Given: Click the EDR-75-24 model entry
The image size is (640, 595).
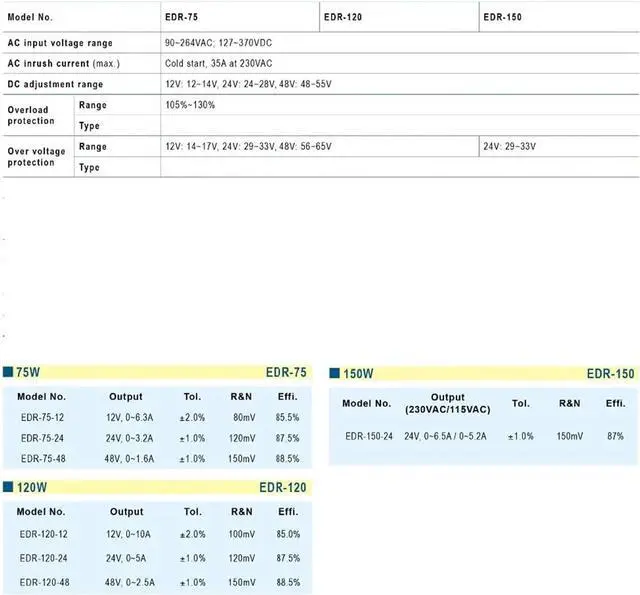Looking at the screenshot, I should [x=43, y=438].
